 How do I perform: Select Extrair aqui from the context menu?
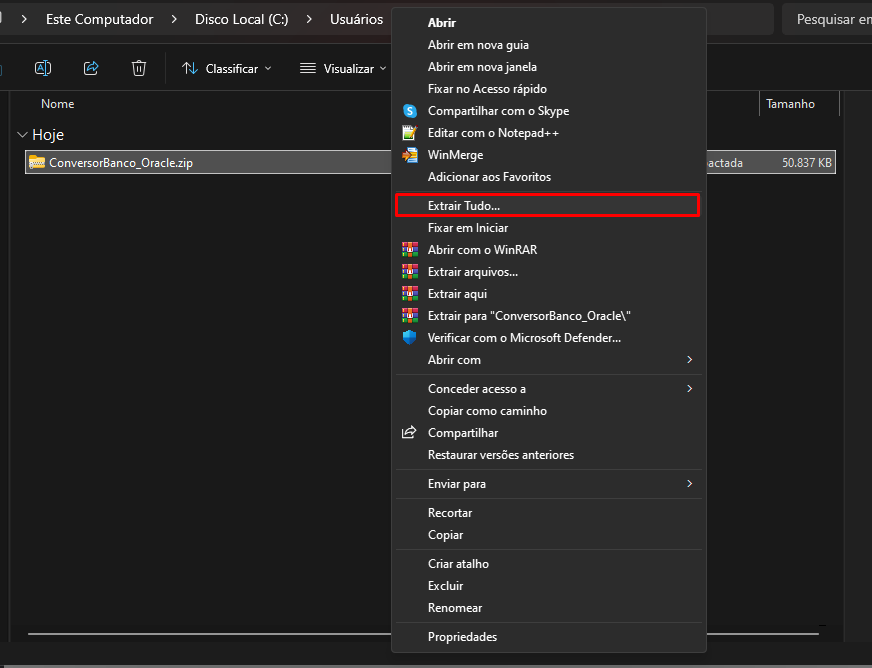point(457,294)
